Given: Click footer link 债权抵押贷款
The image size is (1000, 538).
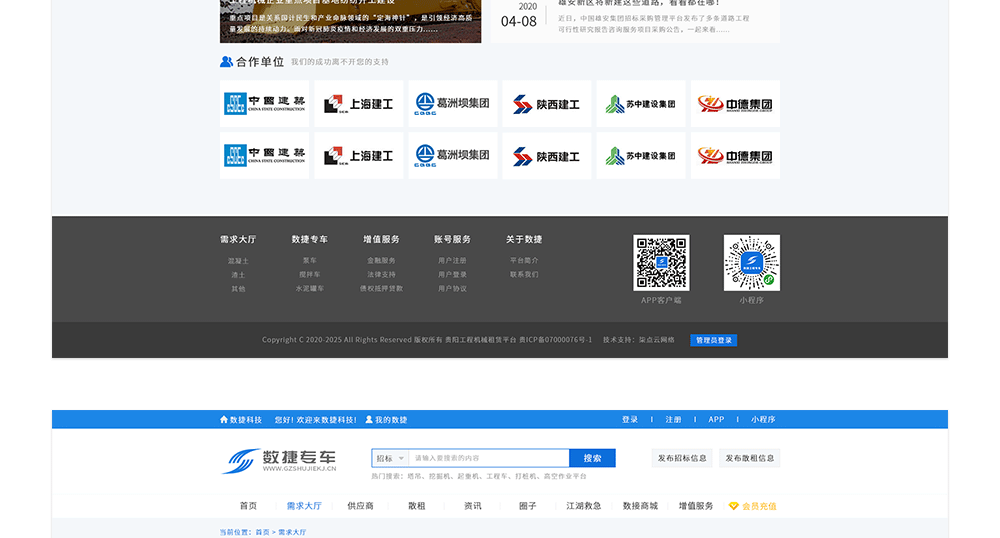Looking at the screenshot, I should 381,289.
